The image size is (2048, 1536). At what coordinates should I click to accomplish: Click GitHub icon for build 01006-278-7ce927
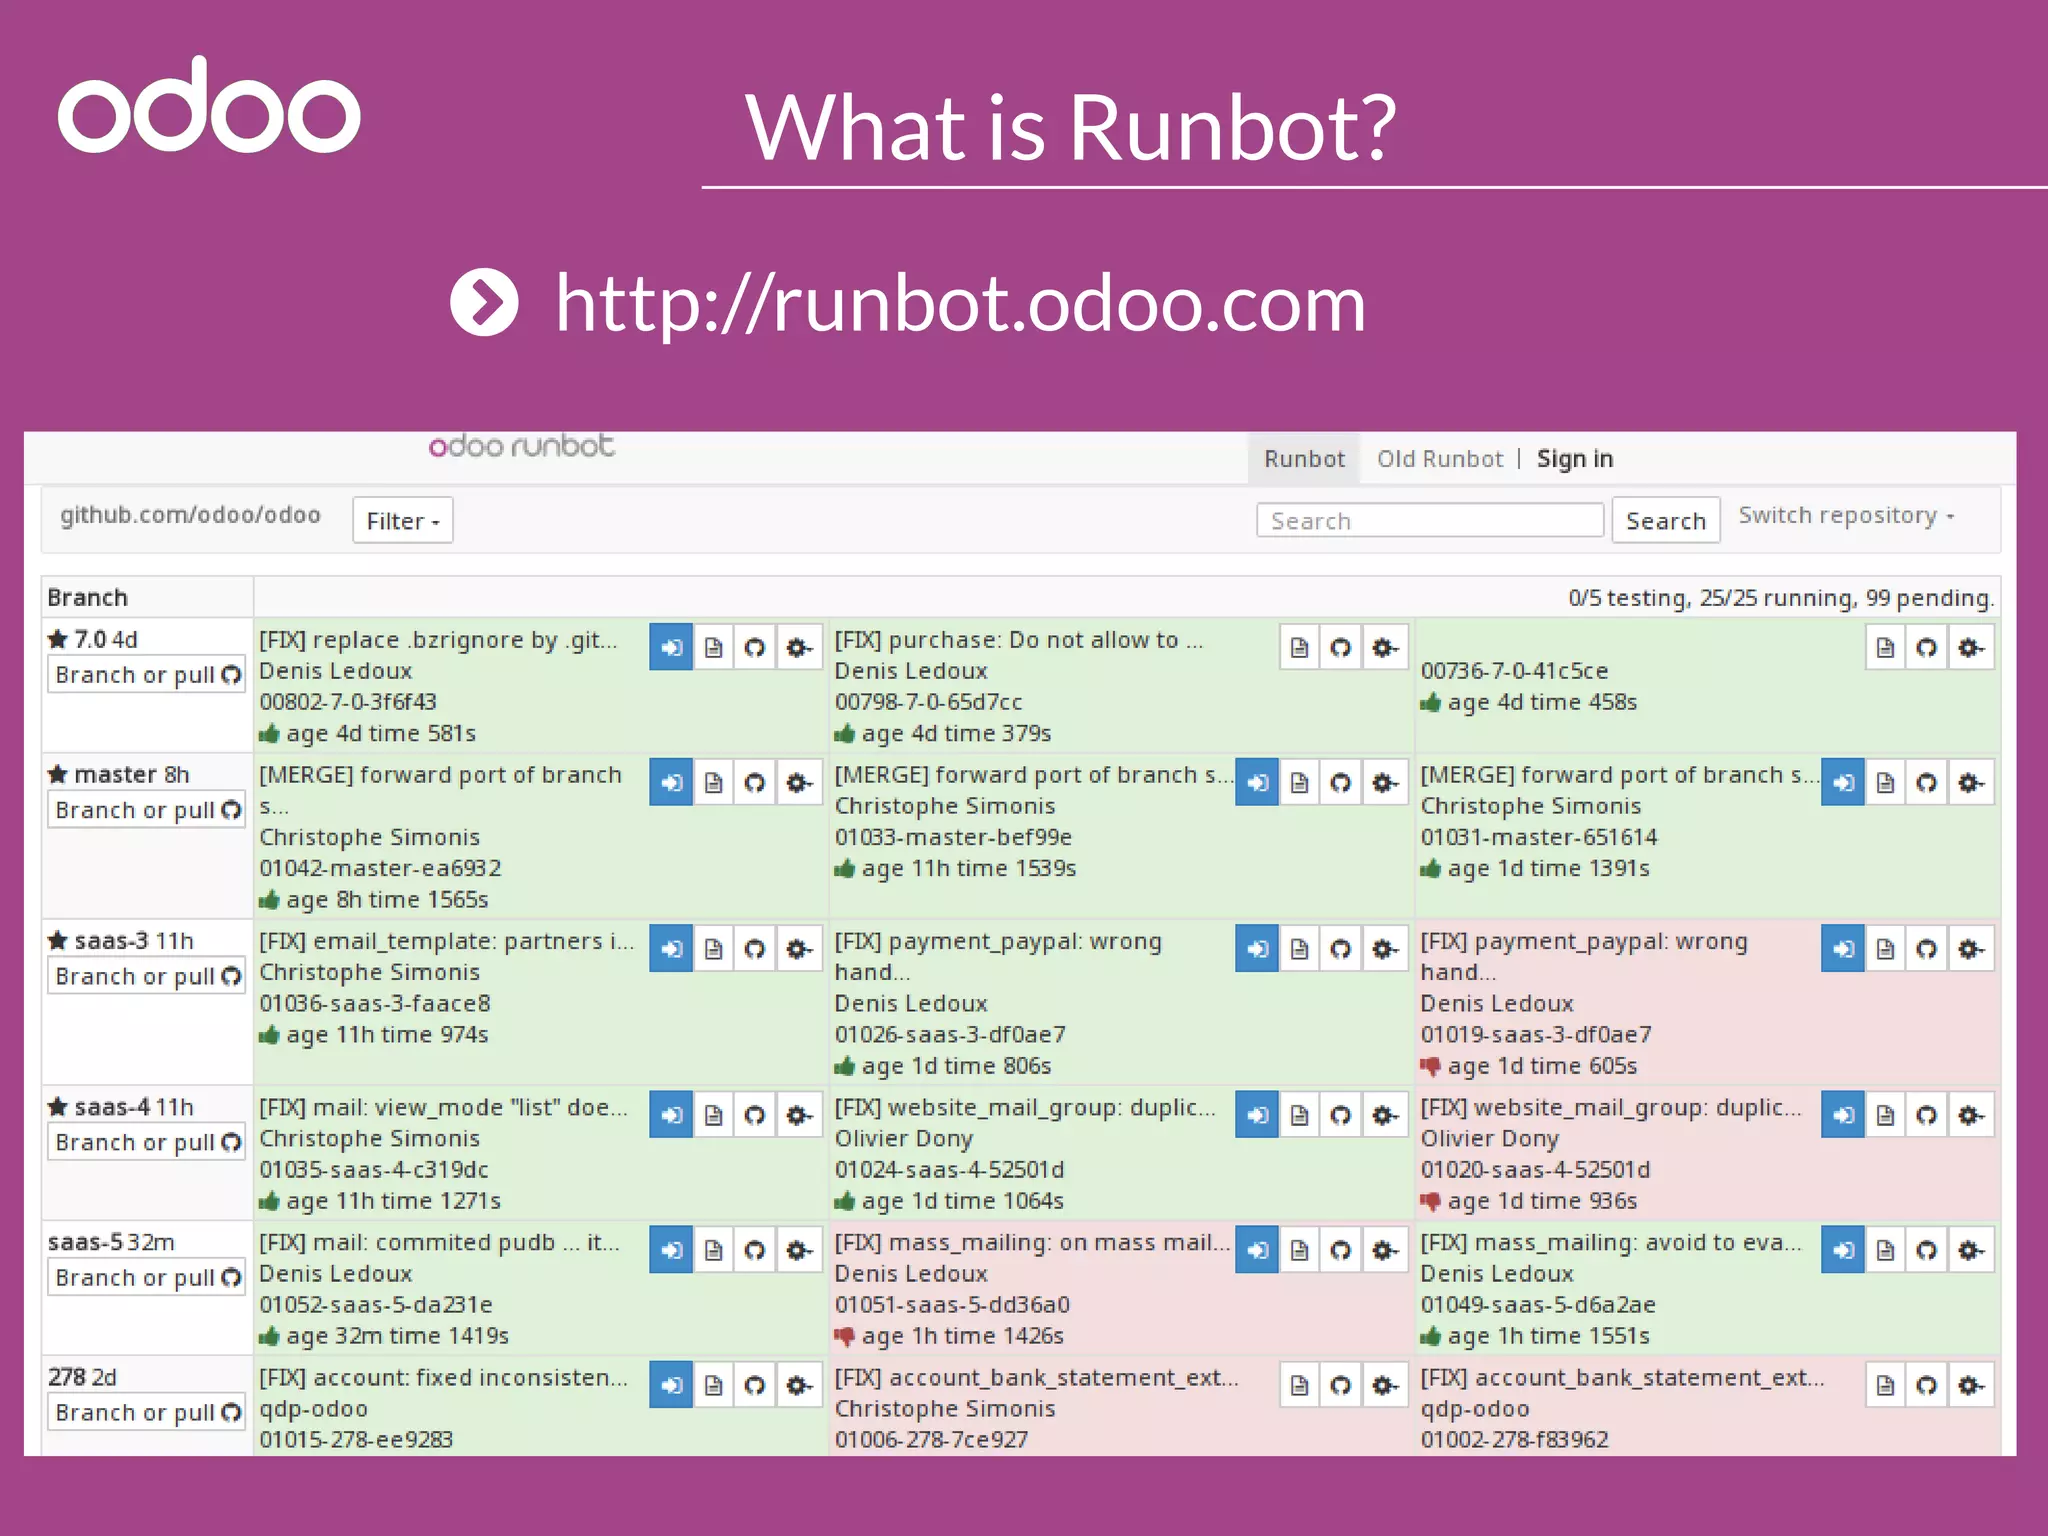coord(1341,1384)
